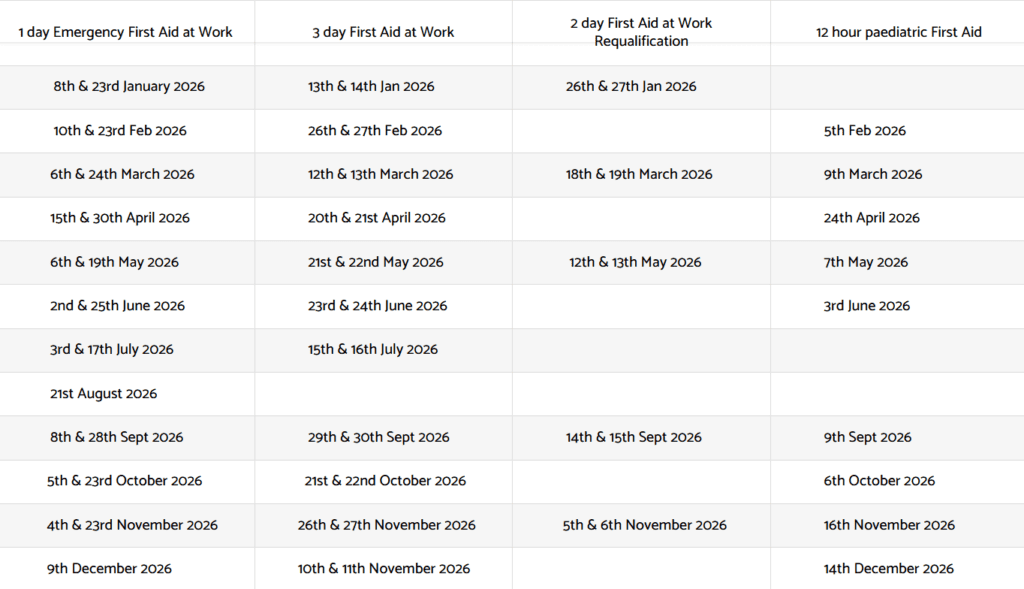The image size is (1024, 589).
Task: Select the '18th & 19th March 2026' cell
Action: (x=639, y=174)
